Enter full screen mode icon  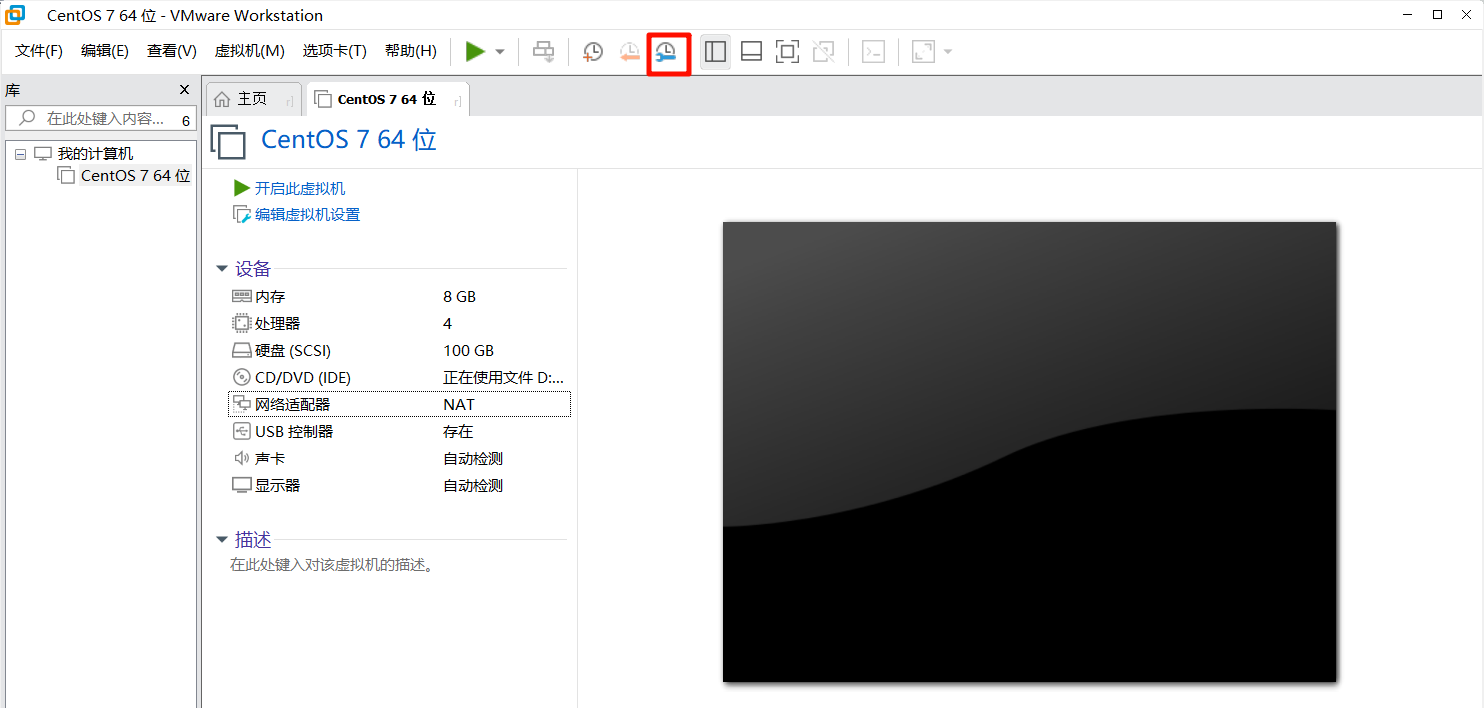[788, 52]
